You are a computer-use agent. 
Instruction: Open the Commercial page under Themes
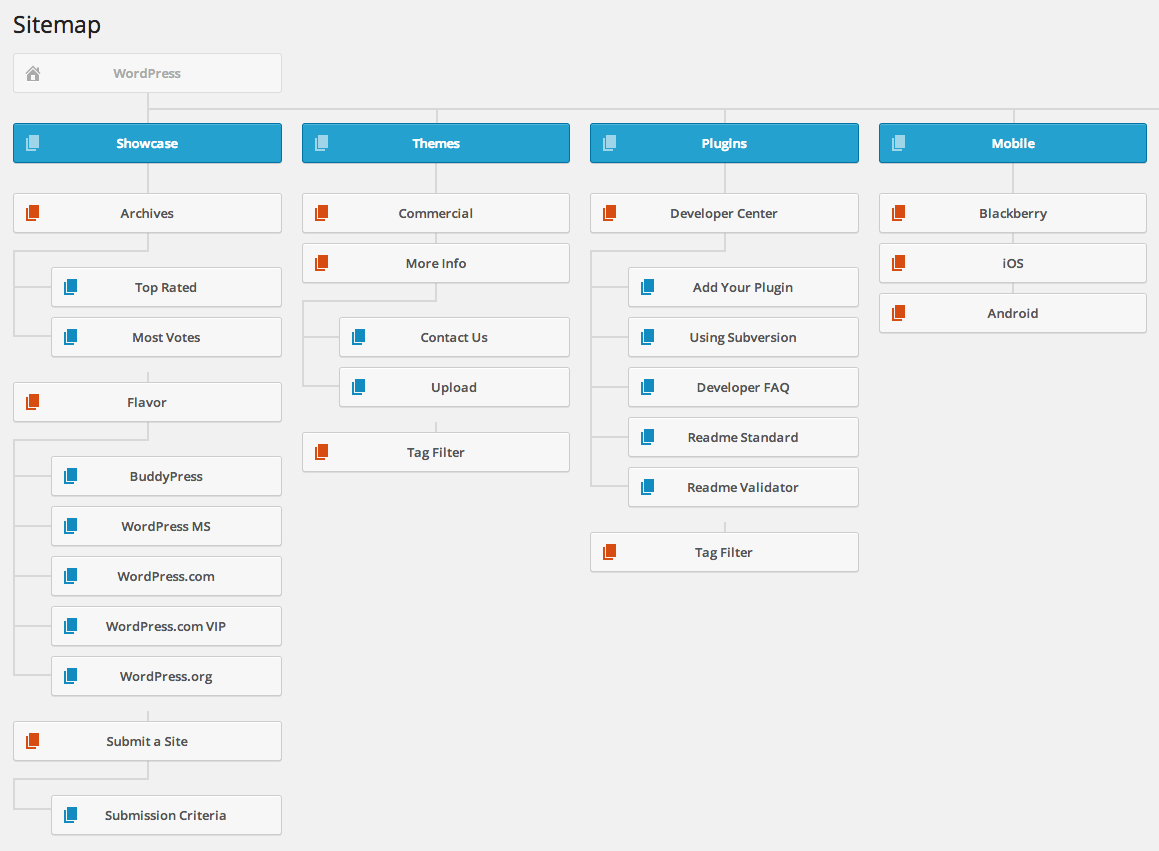[x=436, y=213]
